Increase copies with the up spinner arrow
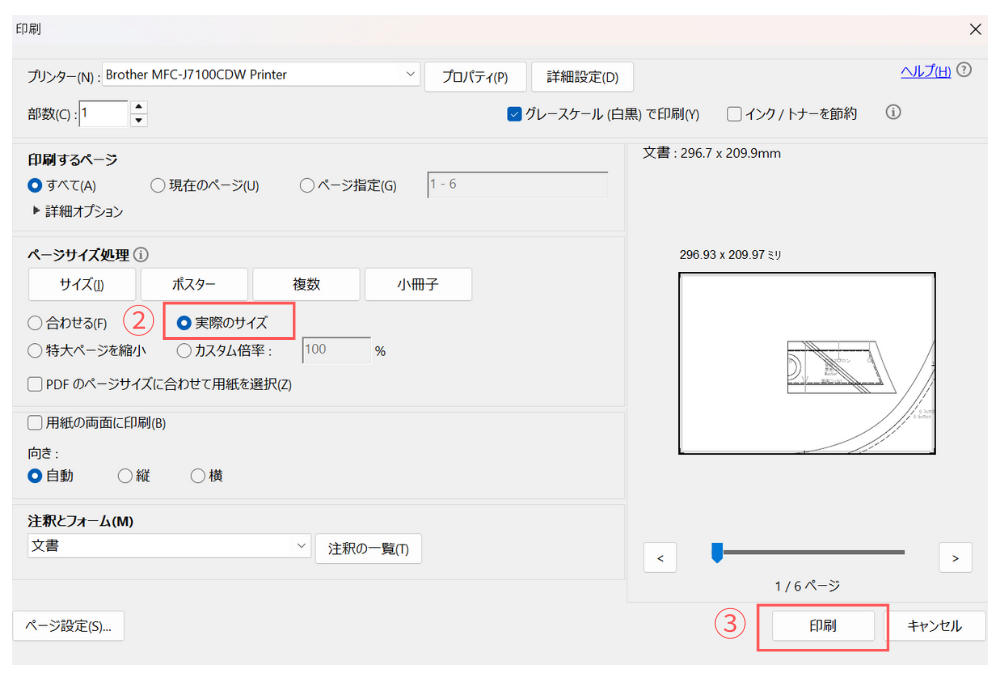Viewport: 1000px width, 680px height. tap(139, 107)
